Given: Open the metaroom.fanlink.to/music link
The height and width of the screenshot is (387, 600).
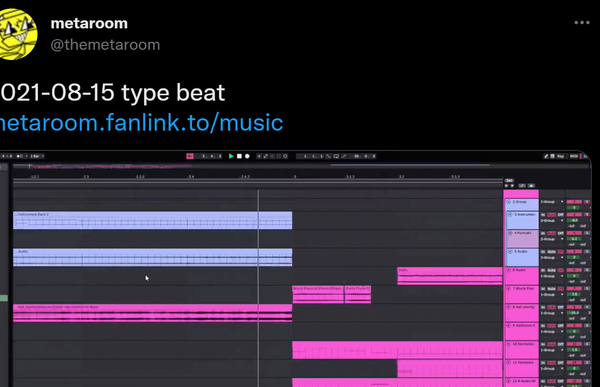Looking at the screenshot, I should (141, 122).
